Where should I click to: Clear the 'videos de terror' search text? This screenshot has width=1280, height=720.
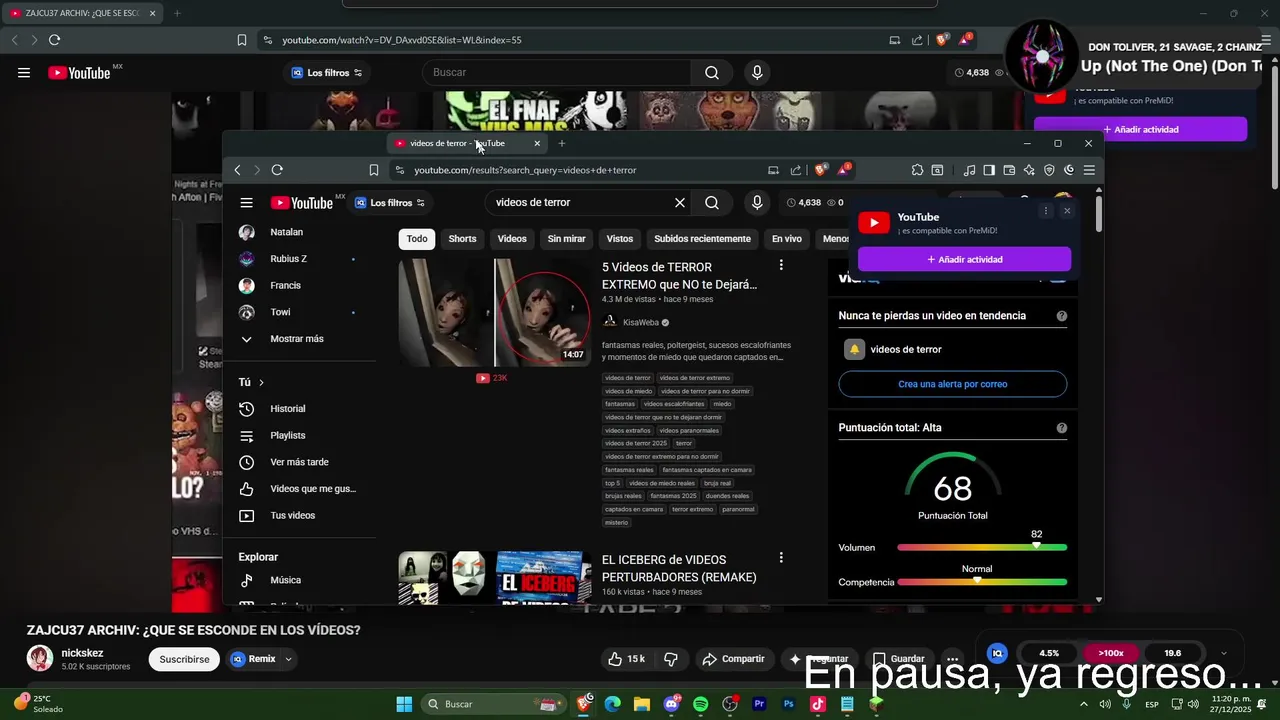(x=680, y=203)
